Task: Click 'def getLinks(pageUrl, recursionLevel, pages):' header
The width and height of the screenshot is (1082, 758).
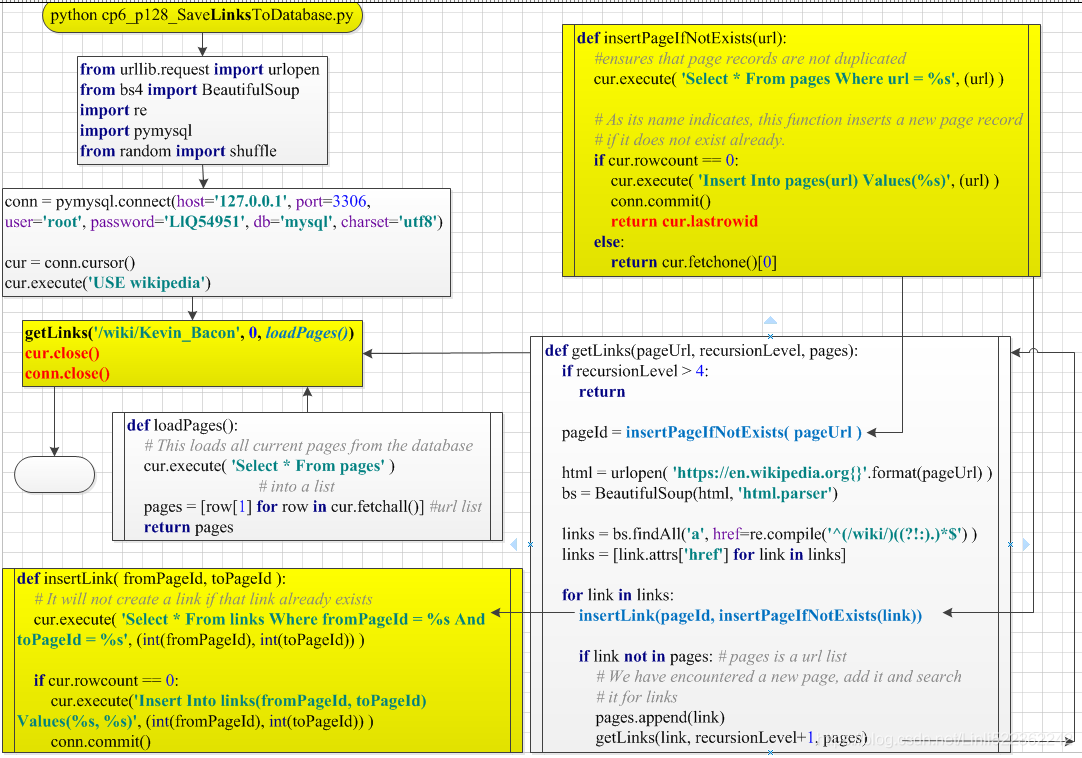Action: click(701, 351)
